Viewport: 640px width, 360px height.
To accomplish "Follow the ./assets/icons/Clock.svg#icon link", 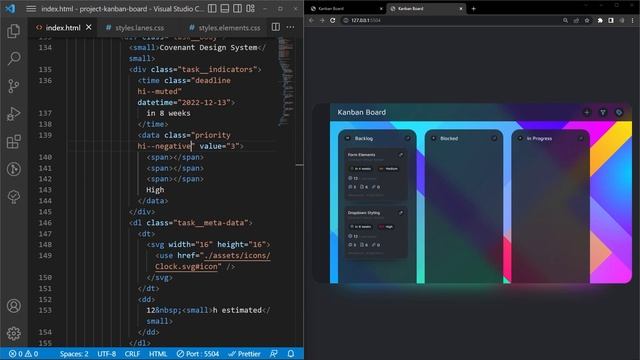I will pos(213,261).
